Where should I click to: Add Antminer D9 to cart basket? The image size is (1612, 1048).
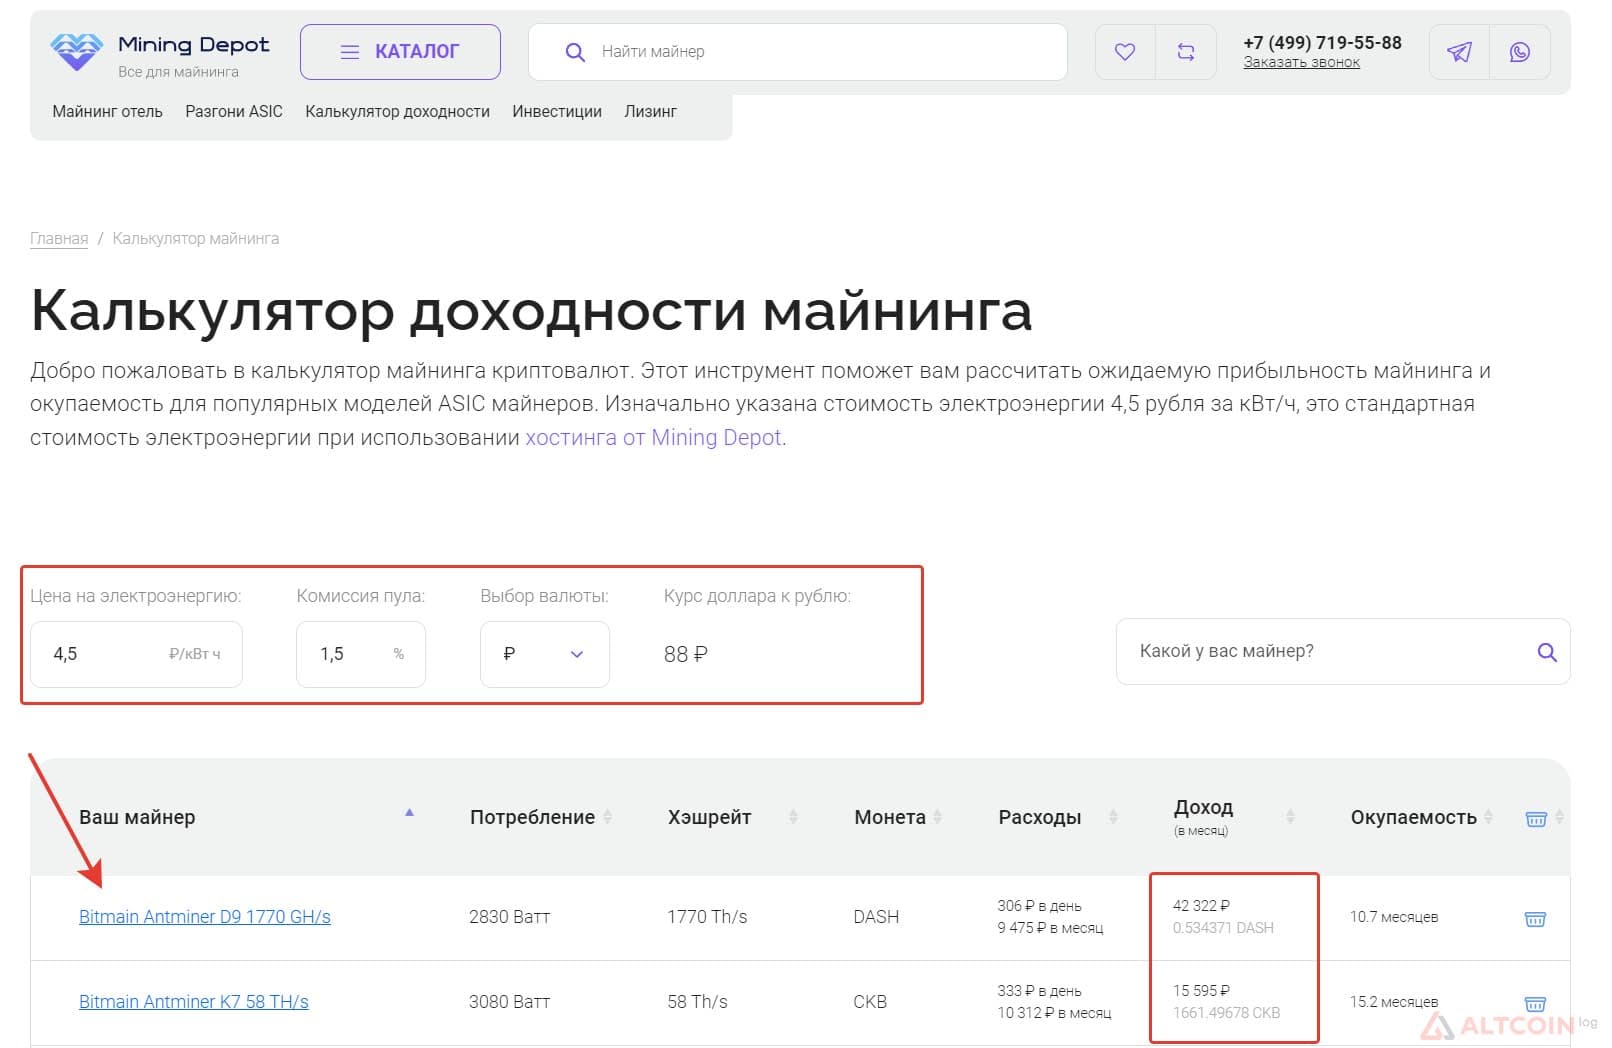tap(1535, 918)
